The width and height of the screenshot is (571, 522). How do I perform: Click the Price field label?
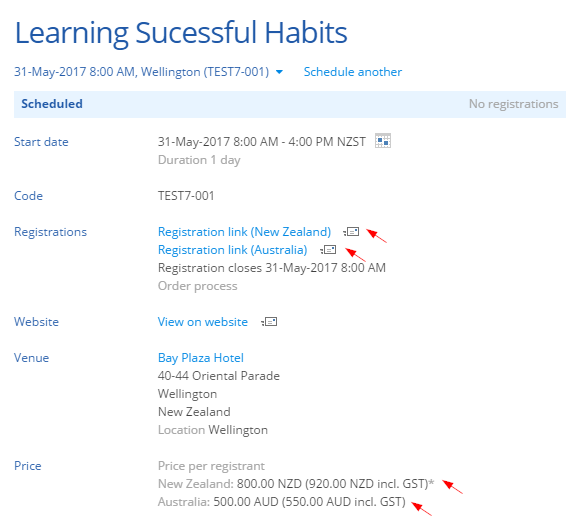[28, 466]
